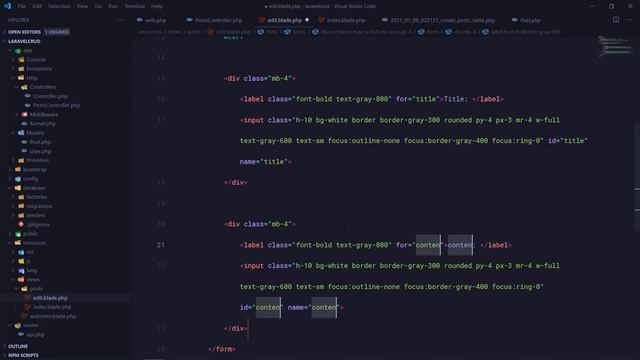Expand the Middleware folder
The image size is (640, 360).
pyautogui.click(x=44, y=114)
